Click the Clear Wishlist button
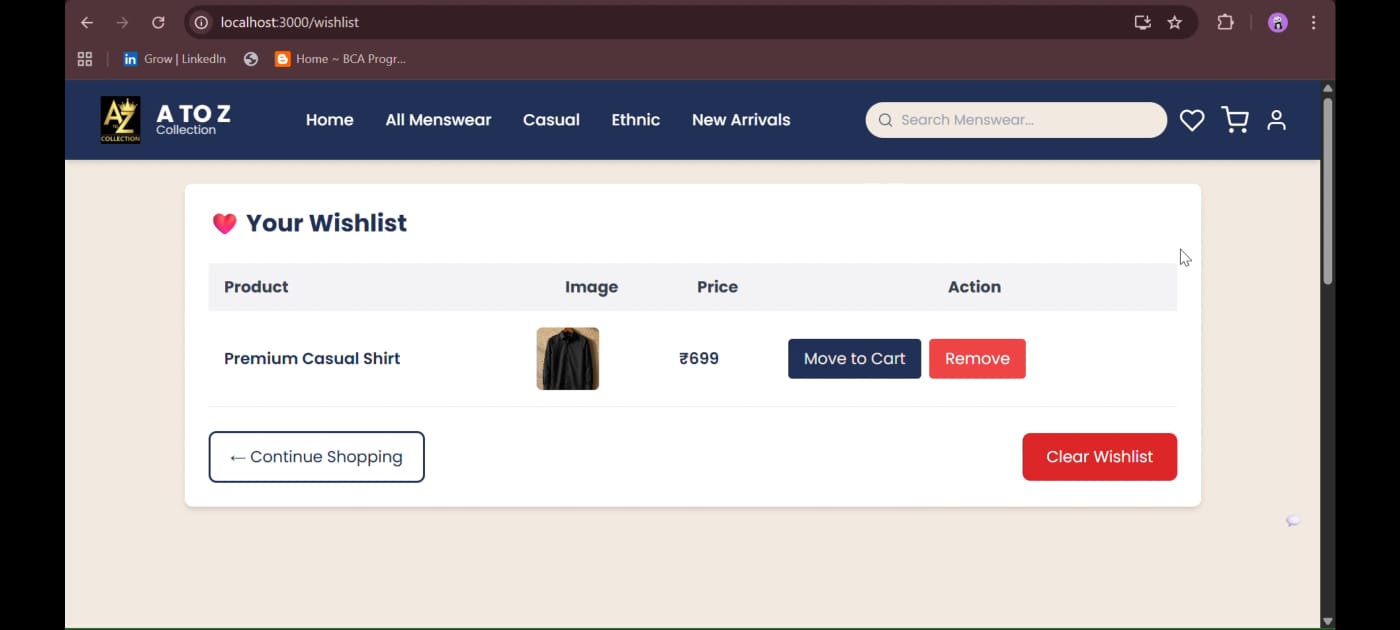The height and width of the screenshot is (630, 1400). point(1099,457)
